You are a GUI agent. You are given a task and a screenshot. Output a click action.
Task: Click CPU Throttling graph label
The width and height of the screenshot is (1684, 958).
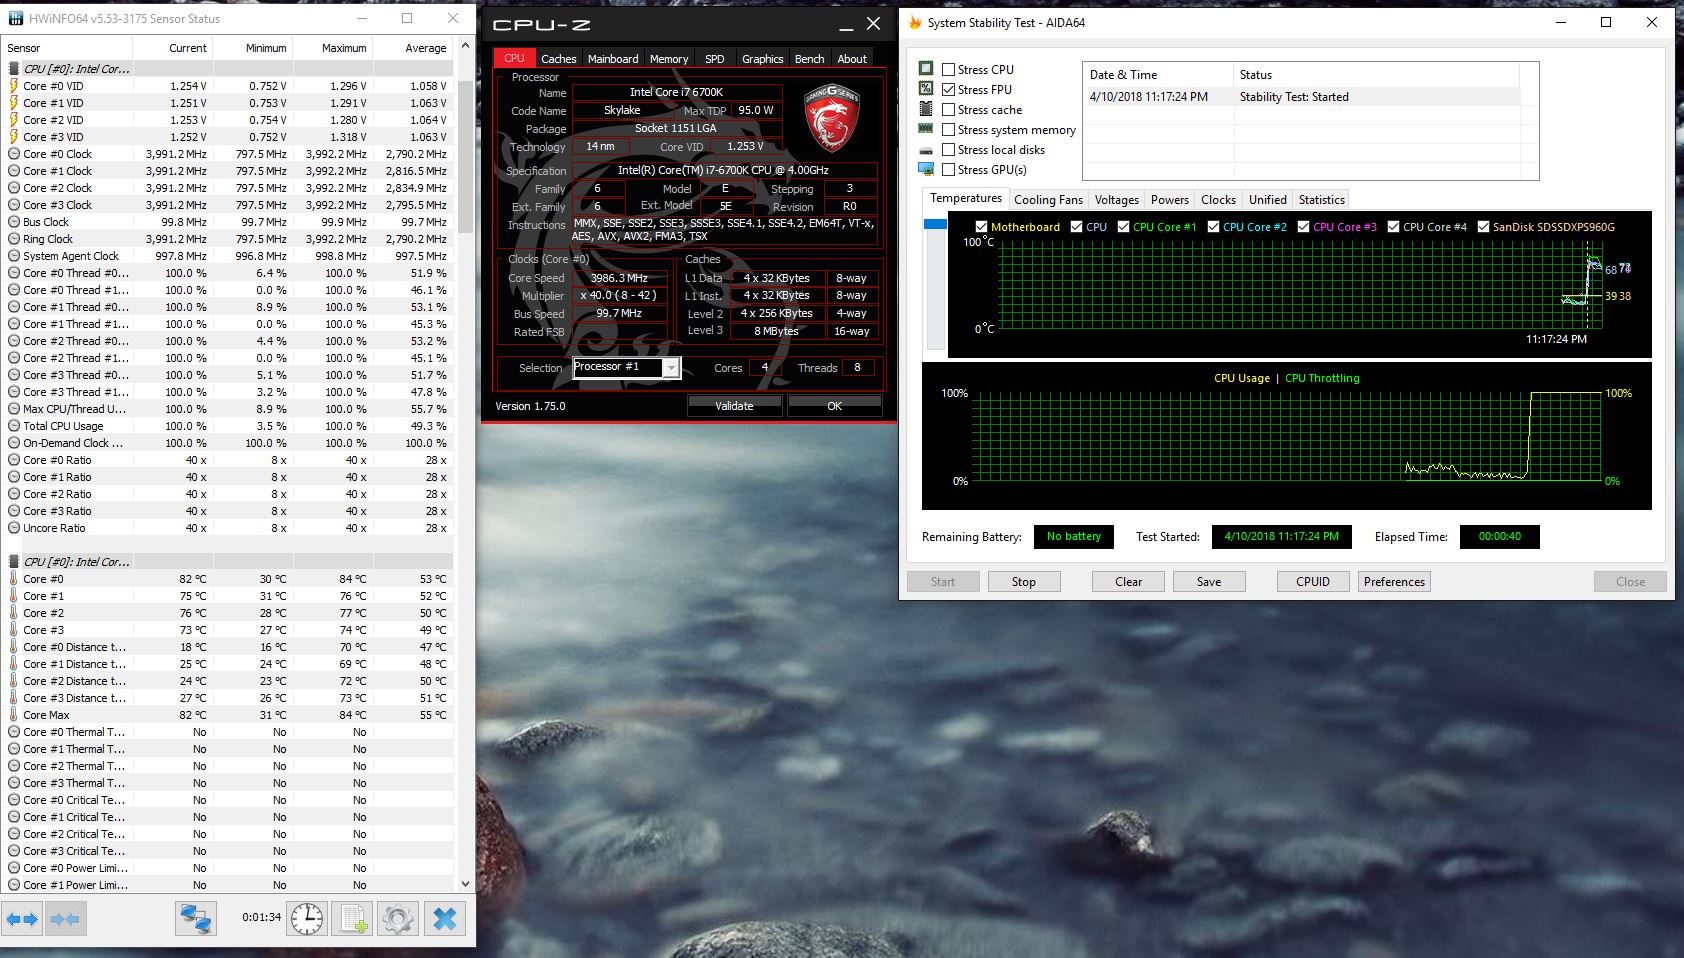(1322, 378)
